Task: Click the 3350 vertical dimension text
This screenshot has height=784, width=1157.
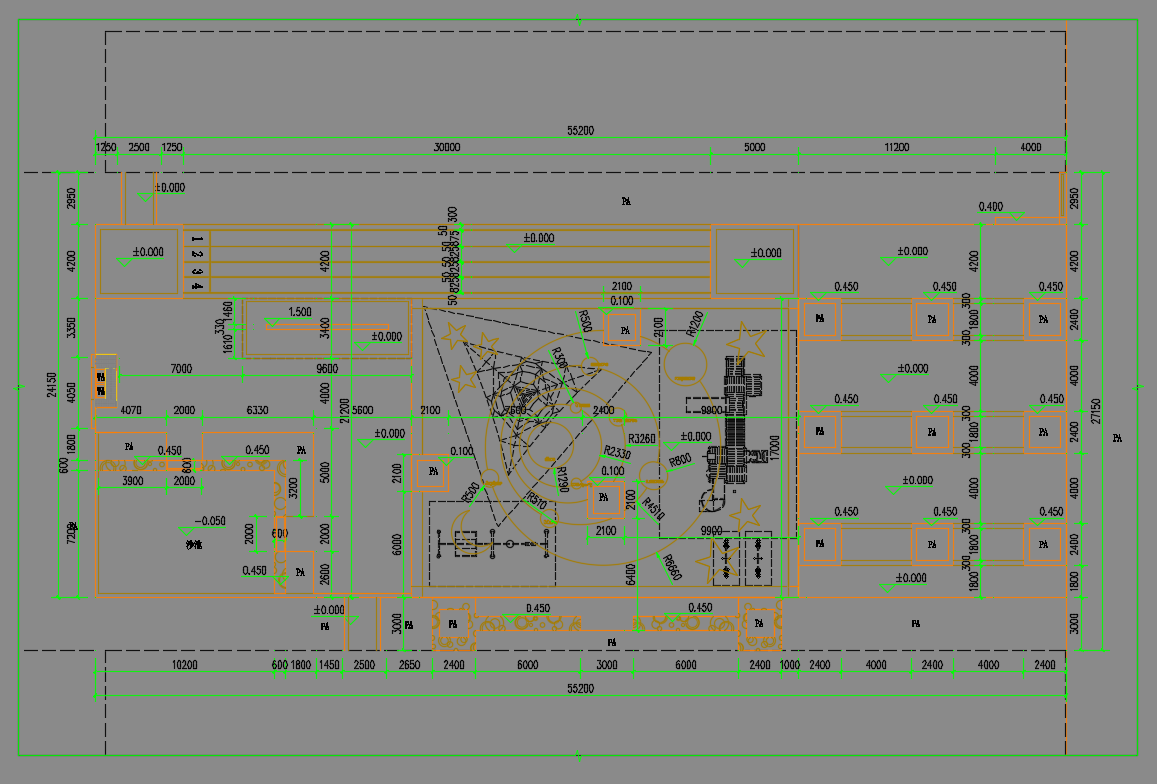Action: point(72,328)
